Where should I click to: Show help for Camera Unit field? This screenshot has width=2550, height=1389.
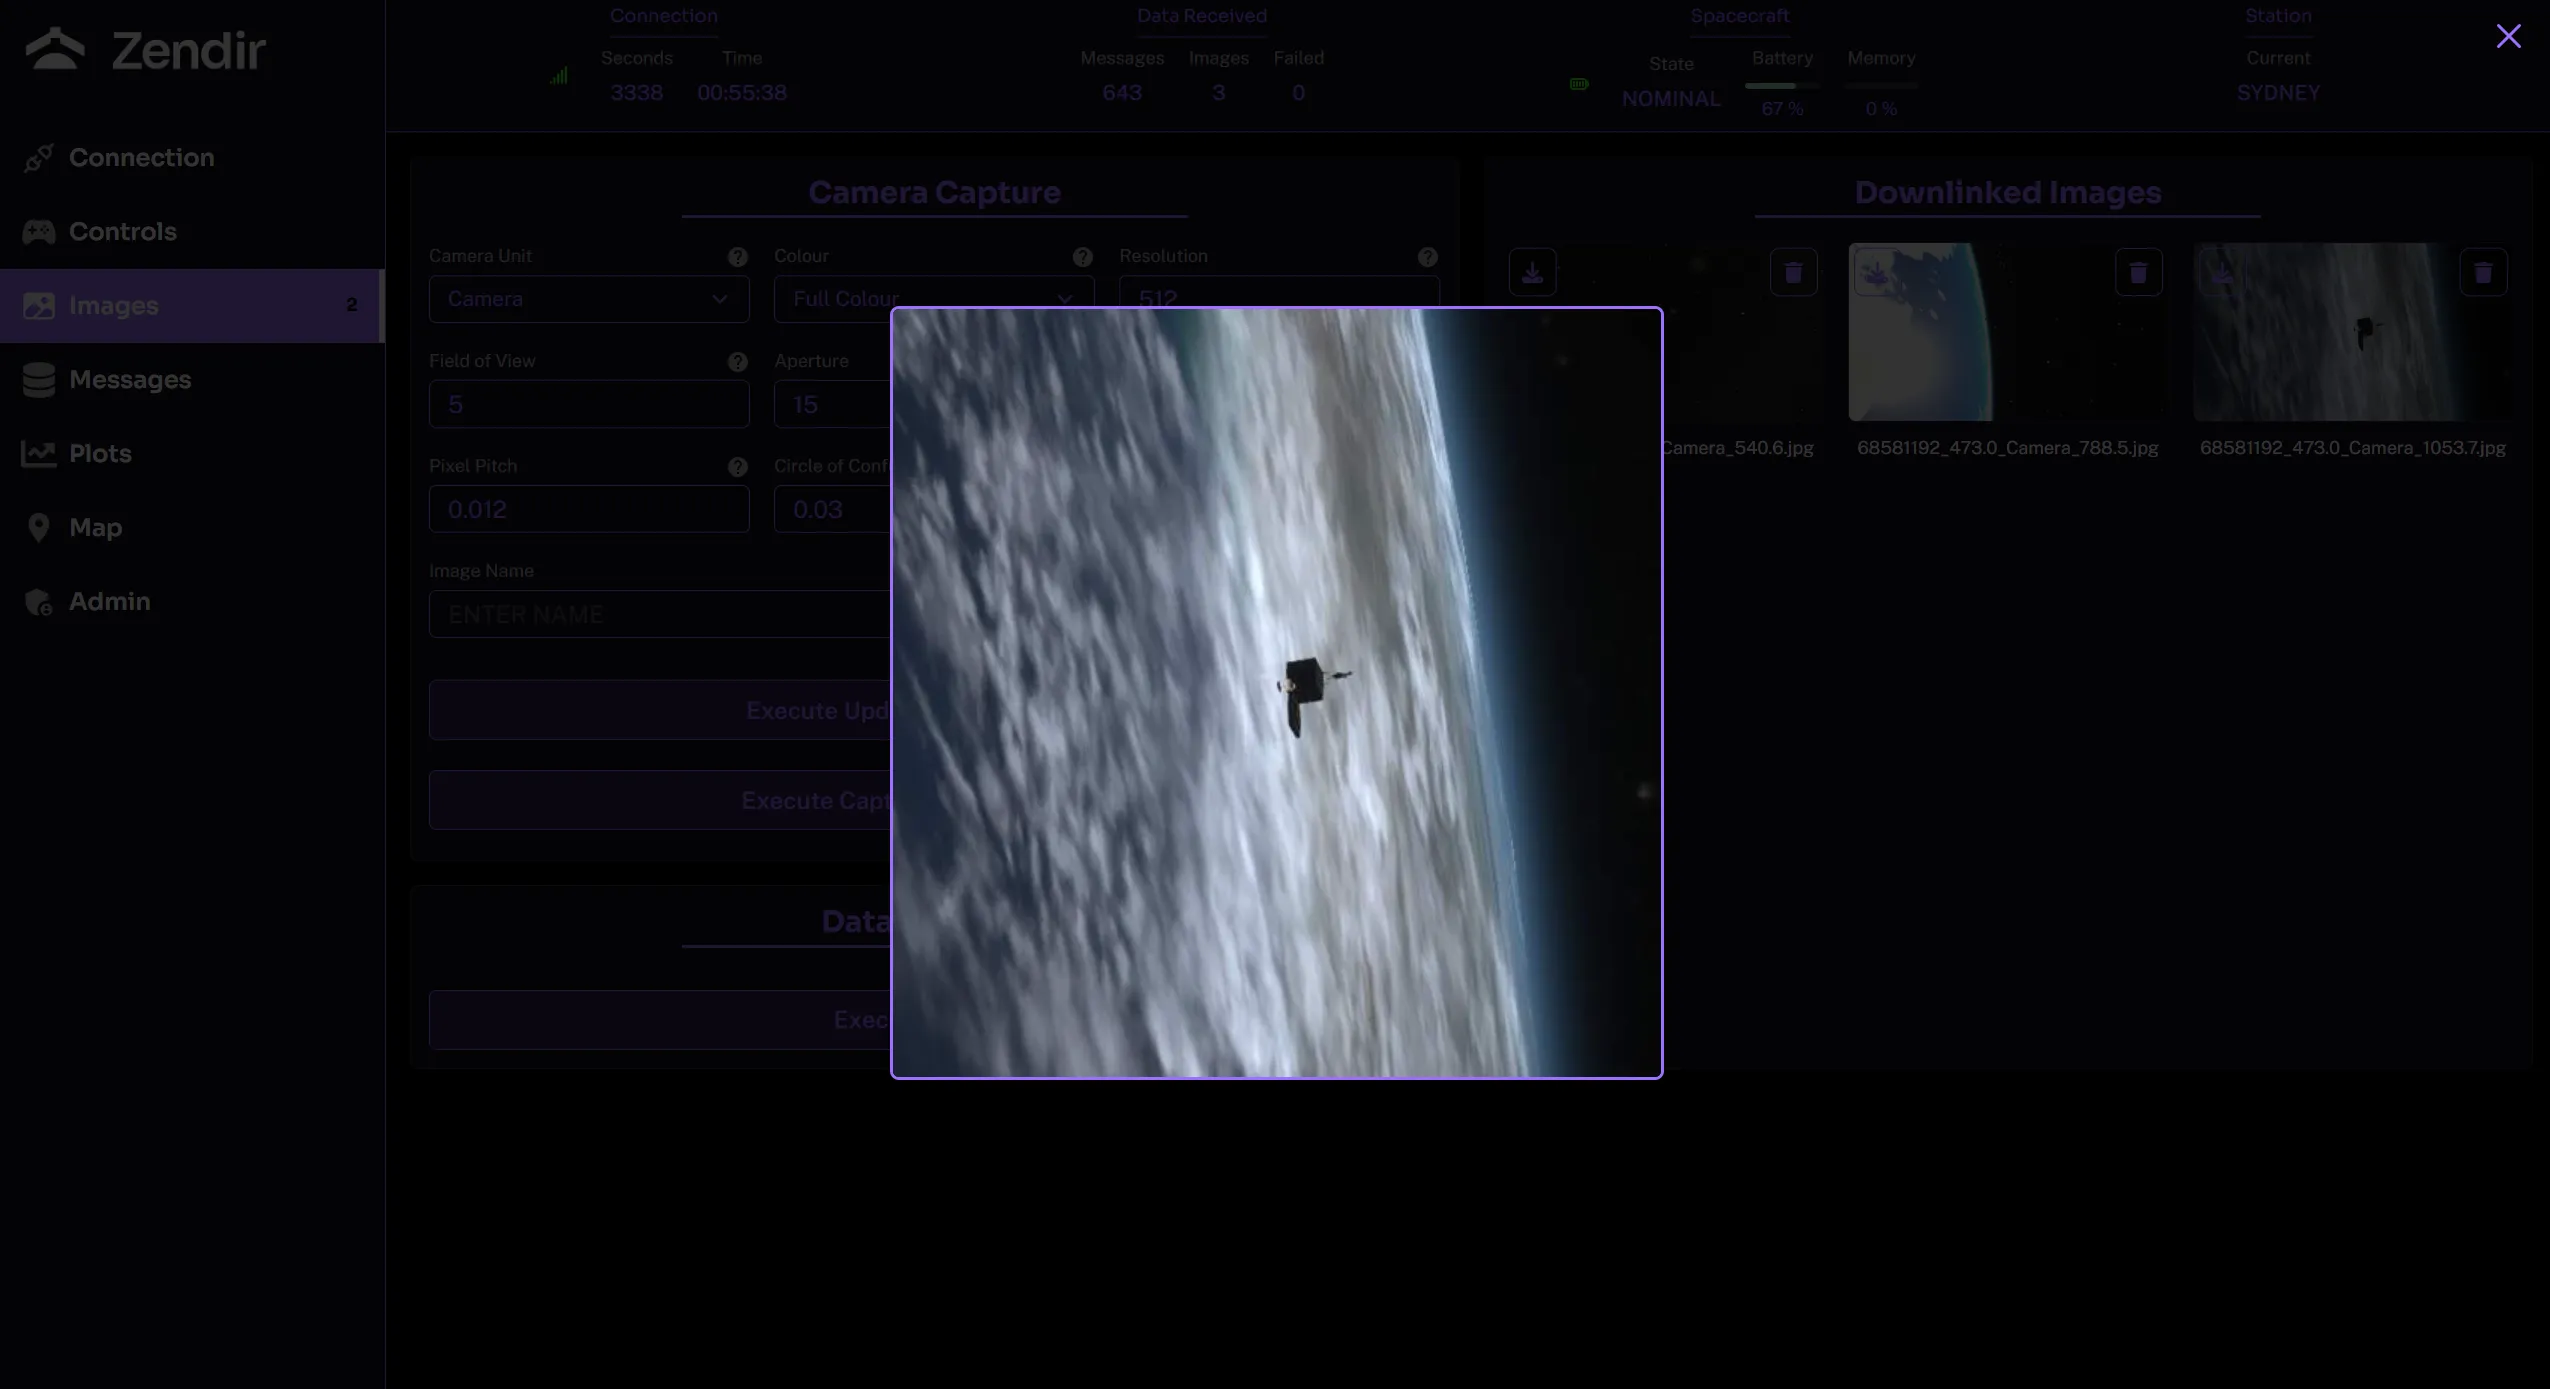(x=737, y=257)
